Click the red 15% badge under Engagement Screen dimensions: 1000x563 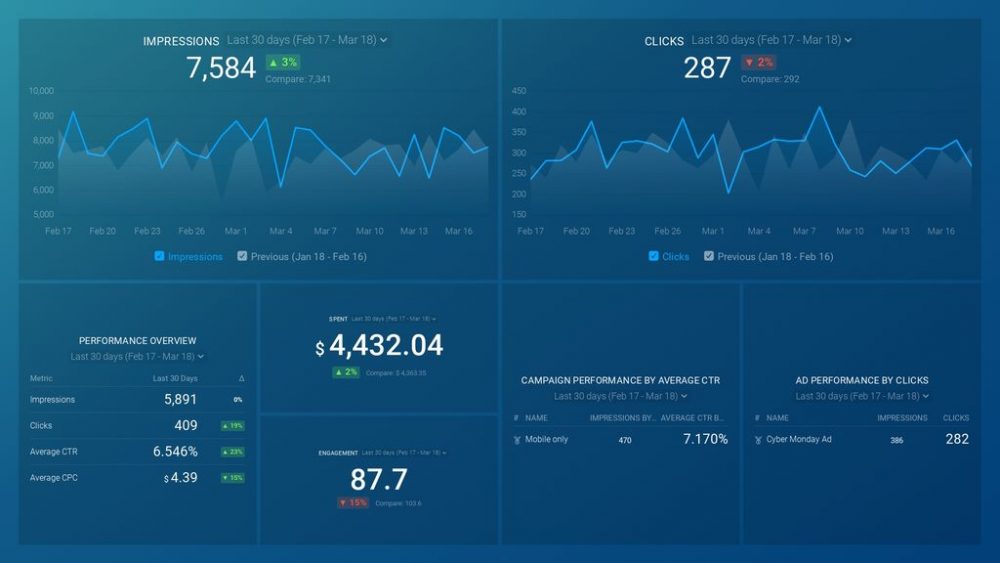point(352,502)
